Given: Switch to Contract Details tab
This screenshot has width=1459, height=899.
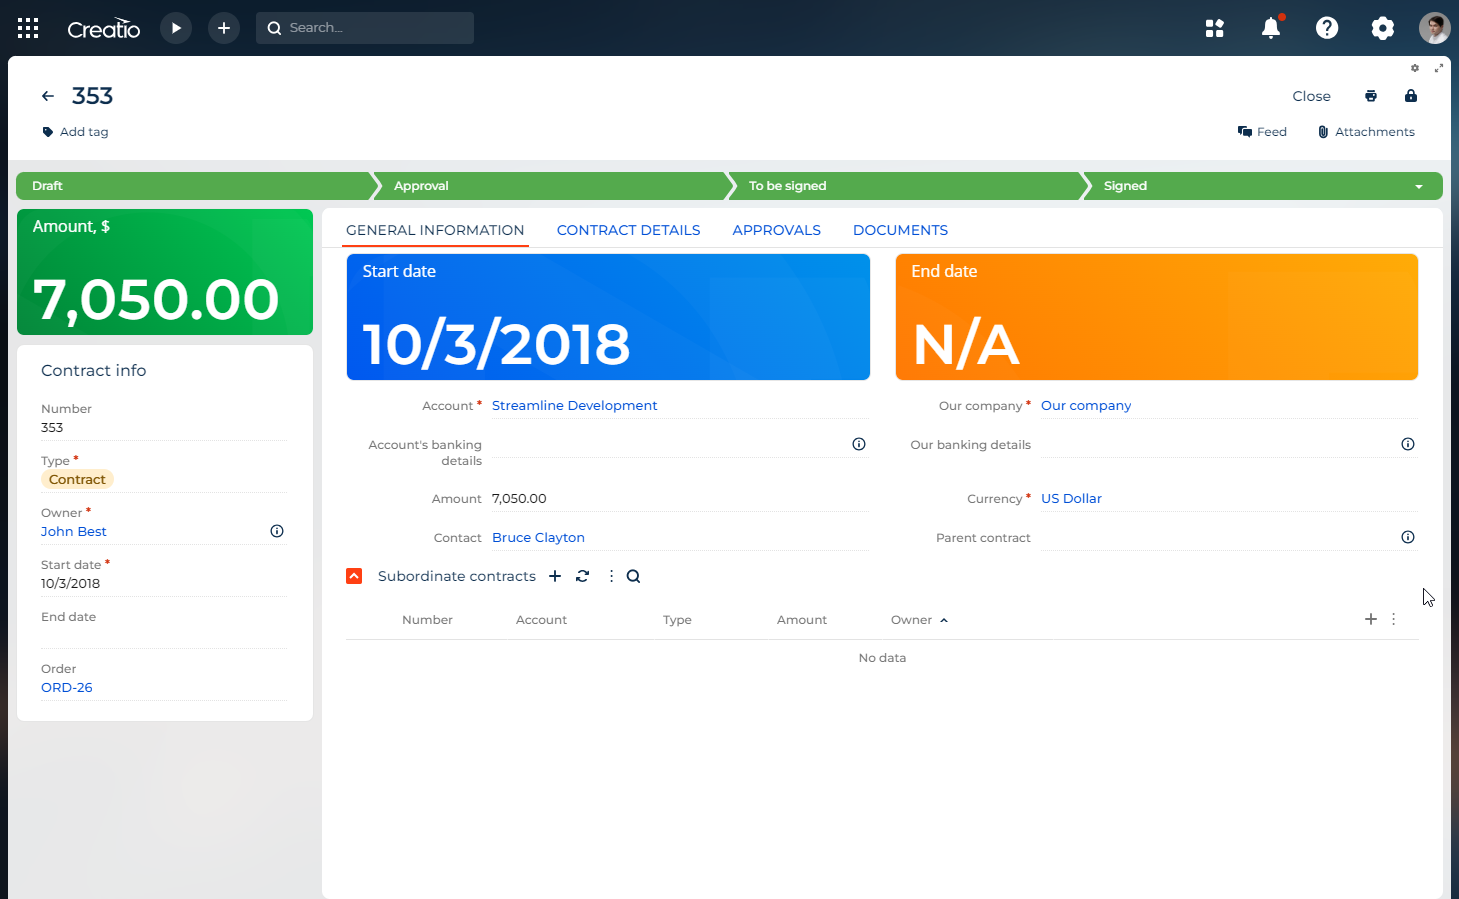Looking at the screenshot, I should point(628,230).
